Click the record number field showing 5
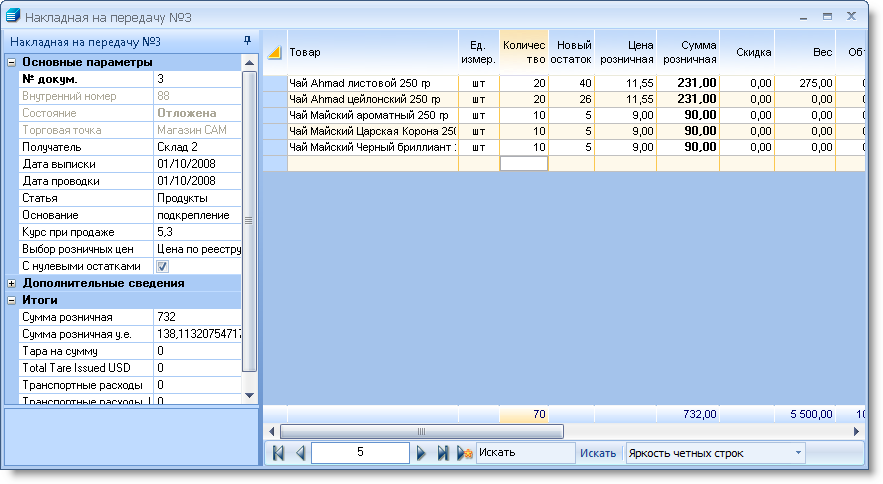The image size is (883, 484). click(x=360, y=452)
